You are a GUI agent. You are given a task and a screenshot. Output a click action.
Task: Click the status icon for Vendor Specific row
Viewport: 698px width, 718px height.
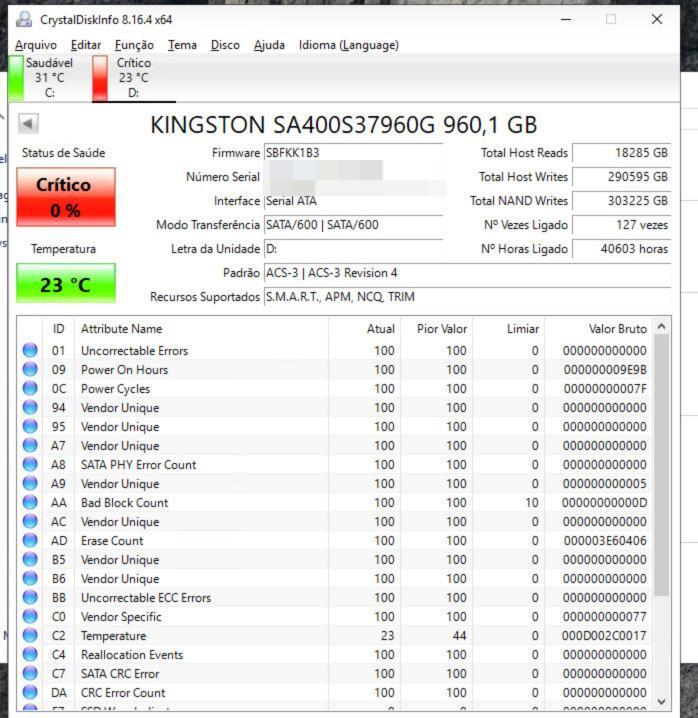coord(30,616)
